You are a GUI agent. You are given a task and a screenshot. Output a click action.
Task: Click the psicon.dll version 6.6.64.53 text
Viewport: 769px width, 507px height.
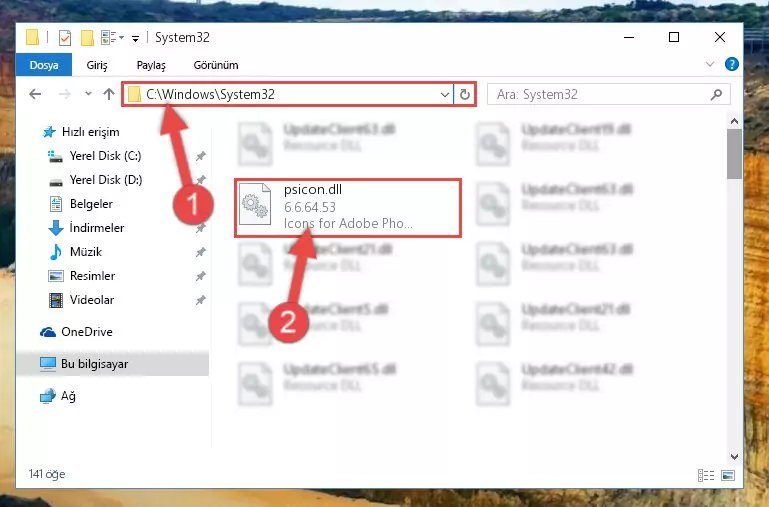tap(310, 207)
